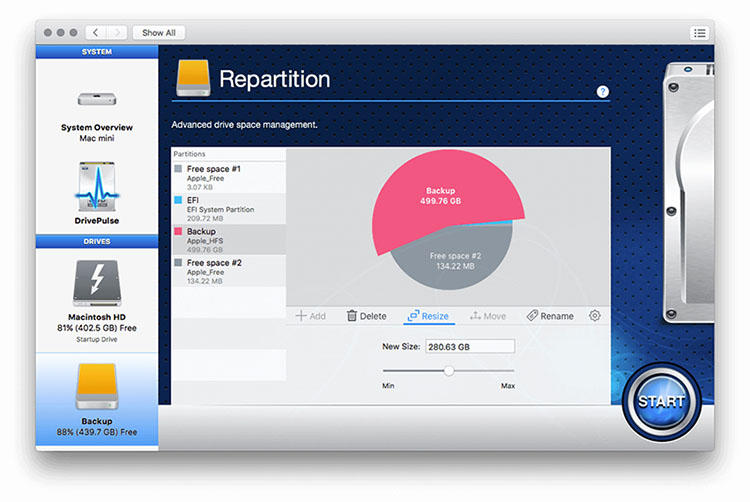Open System Overview Mac mini icon

pos(97,100)
